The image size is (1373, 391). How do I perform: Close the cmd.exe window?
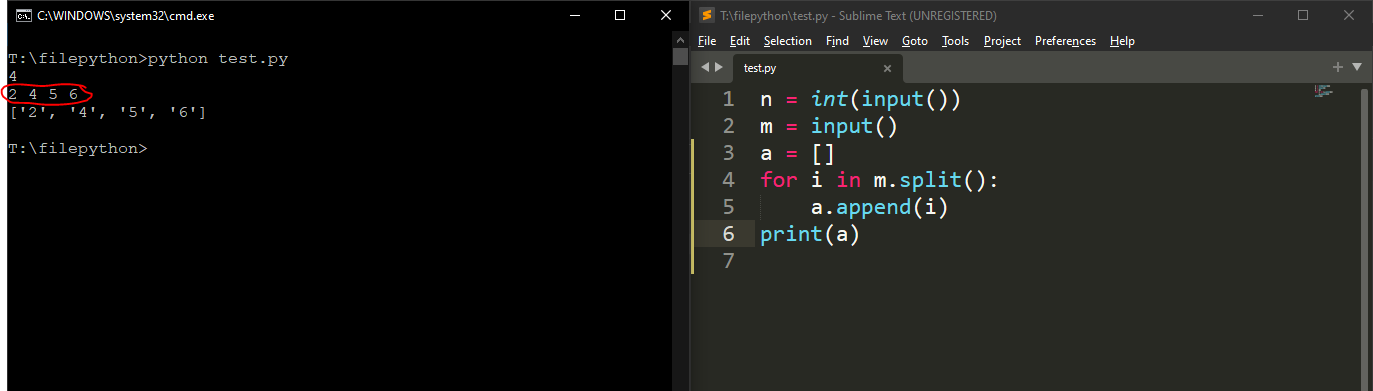click(666, 15)
